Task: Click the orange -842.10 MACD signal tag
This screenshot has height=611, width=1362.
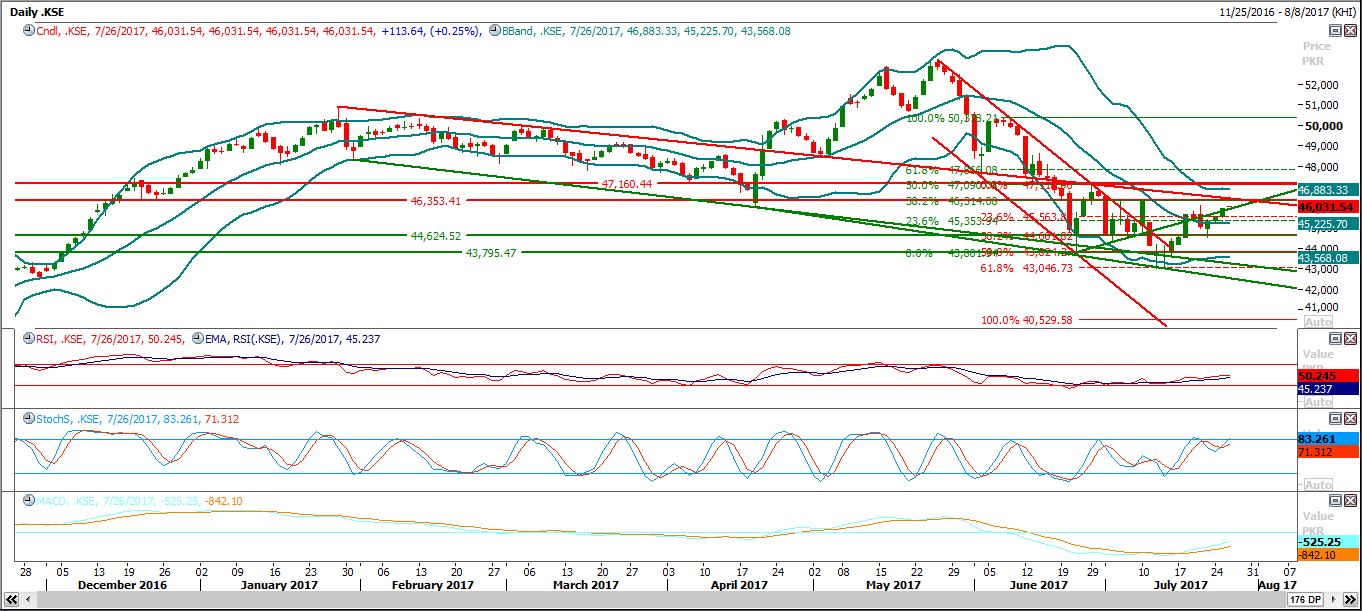Action: 1327,554
